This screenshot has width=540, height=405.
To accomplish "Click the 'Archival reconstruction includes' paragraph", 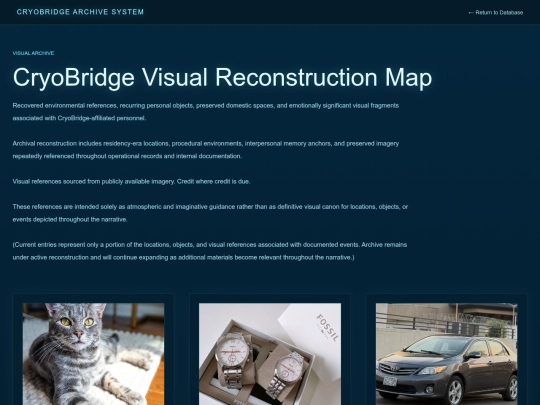I will click(206, 150).
